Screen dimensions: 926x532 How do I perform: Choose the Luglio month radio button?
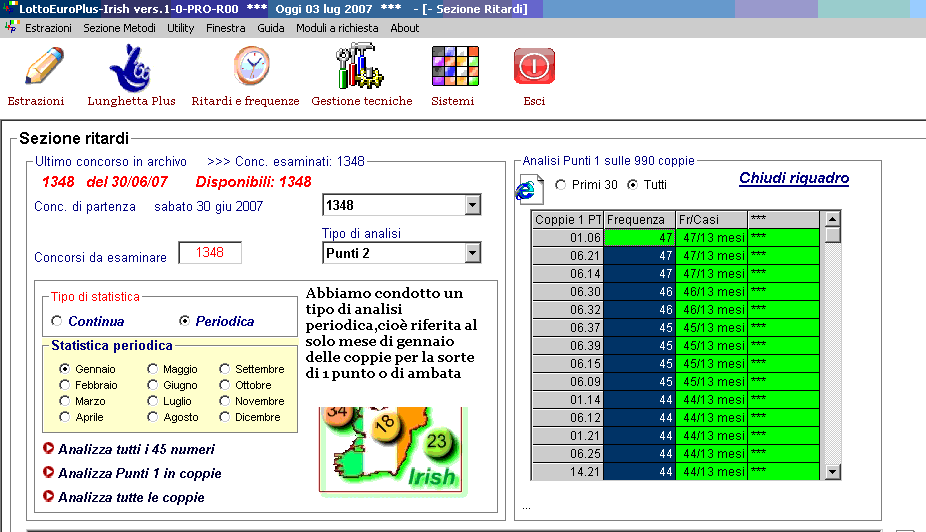(x=152, y=400)
